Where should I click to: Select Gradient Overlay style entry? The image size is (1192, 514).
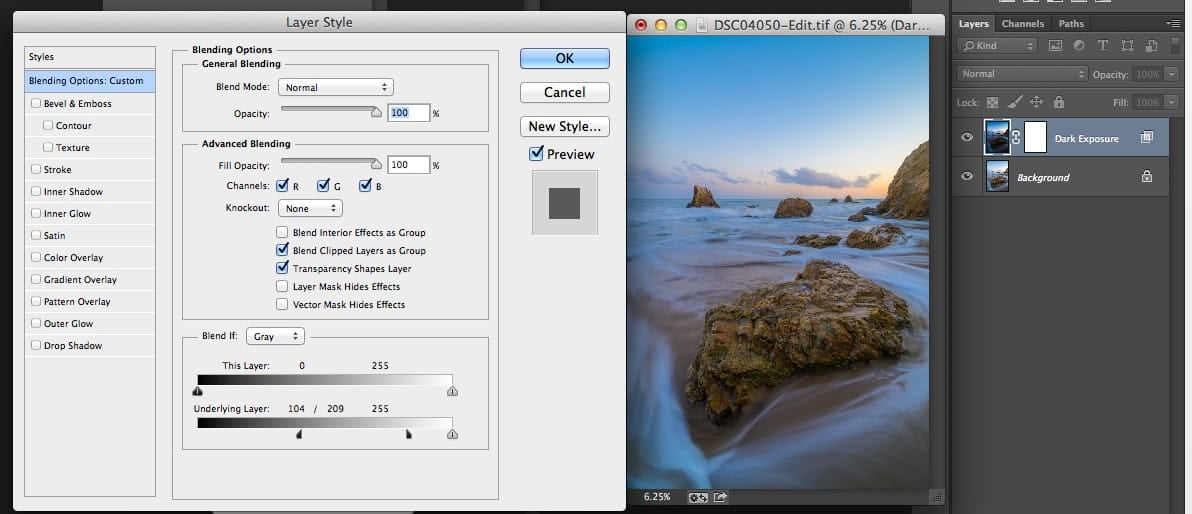click(x=90, y=280)
